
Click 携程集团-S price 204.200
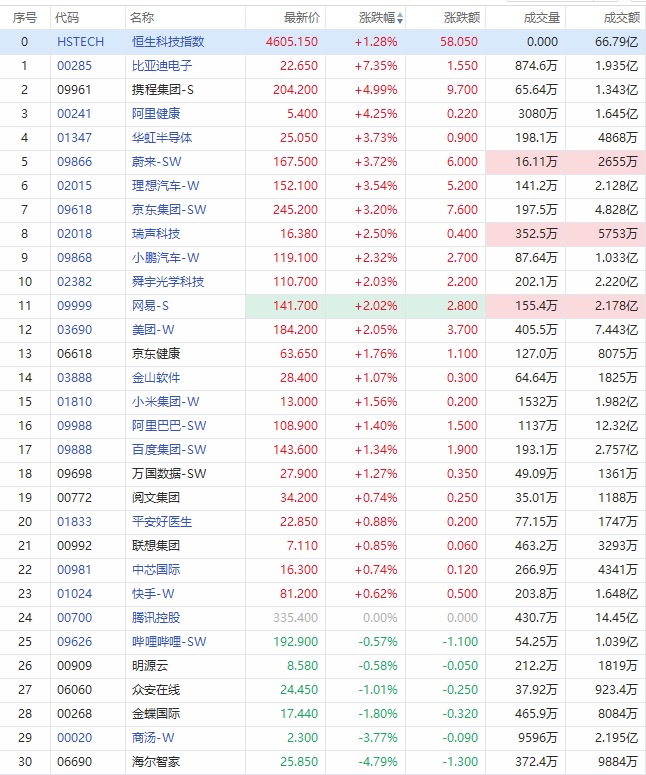point(296,90)
